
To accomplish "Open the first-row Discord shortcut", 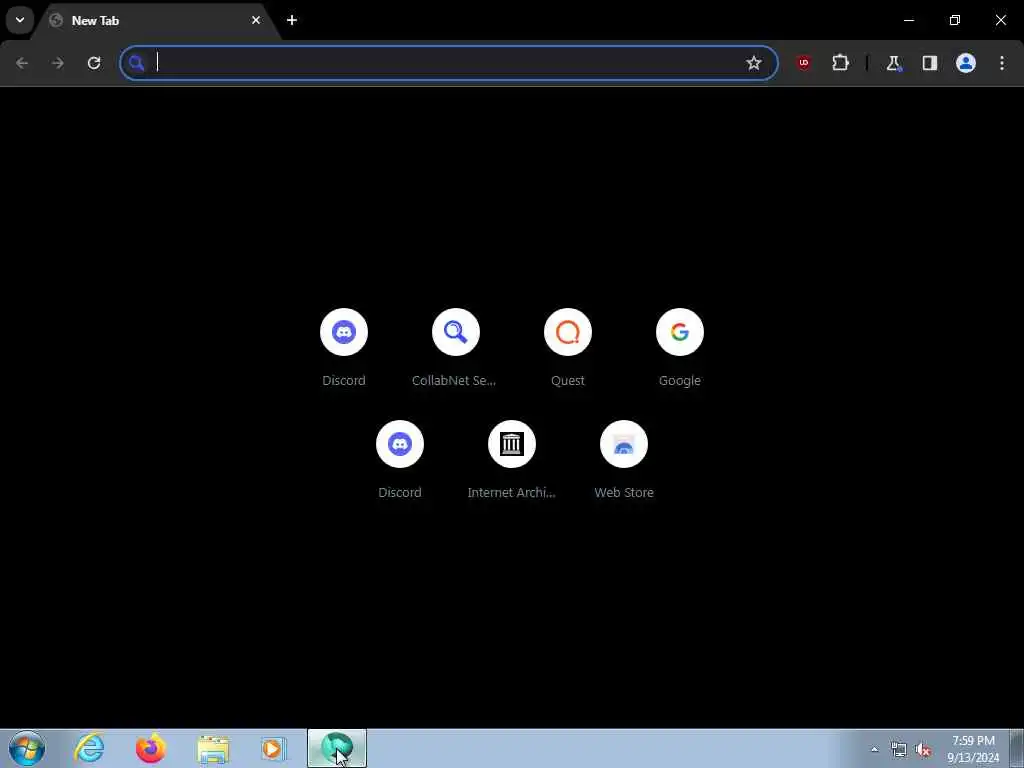I will click(344, 347).
